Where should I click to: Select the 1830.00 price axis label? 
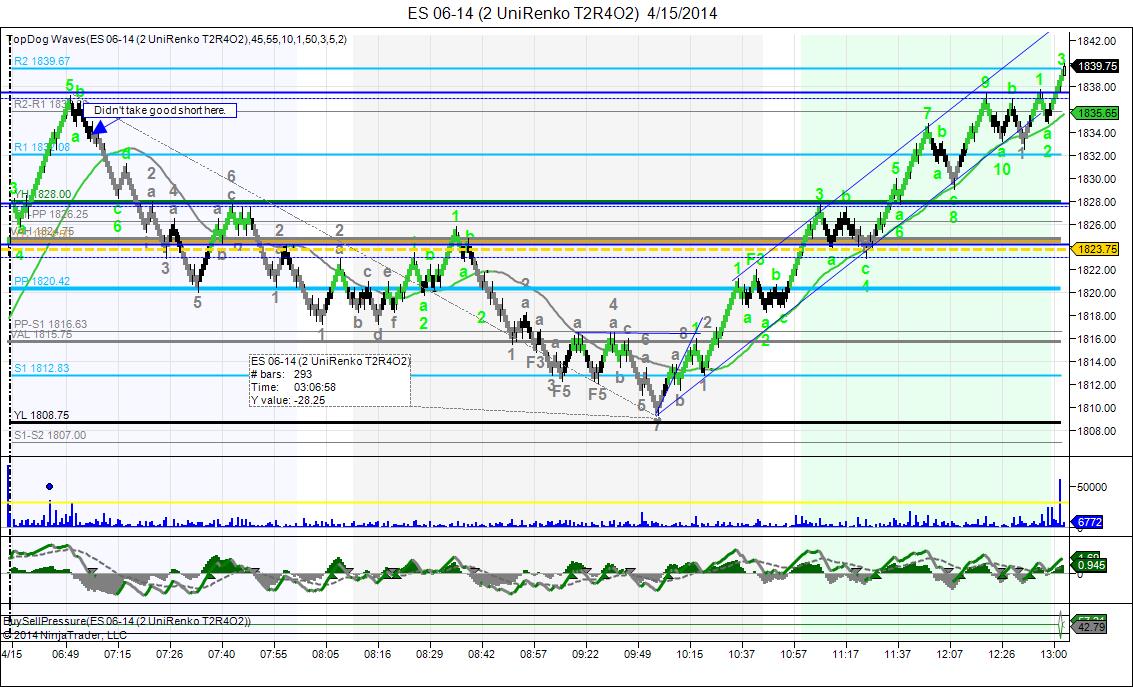click(1098, 178)
